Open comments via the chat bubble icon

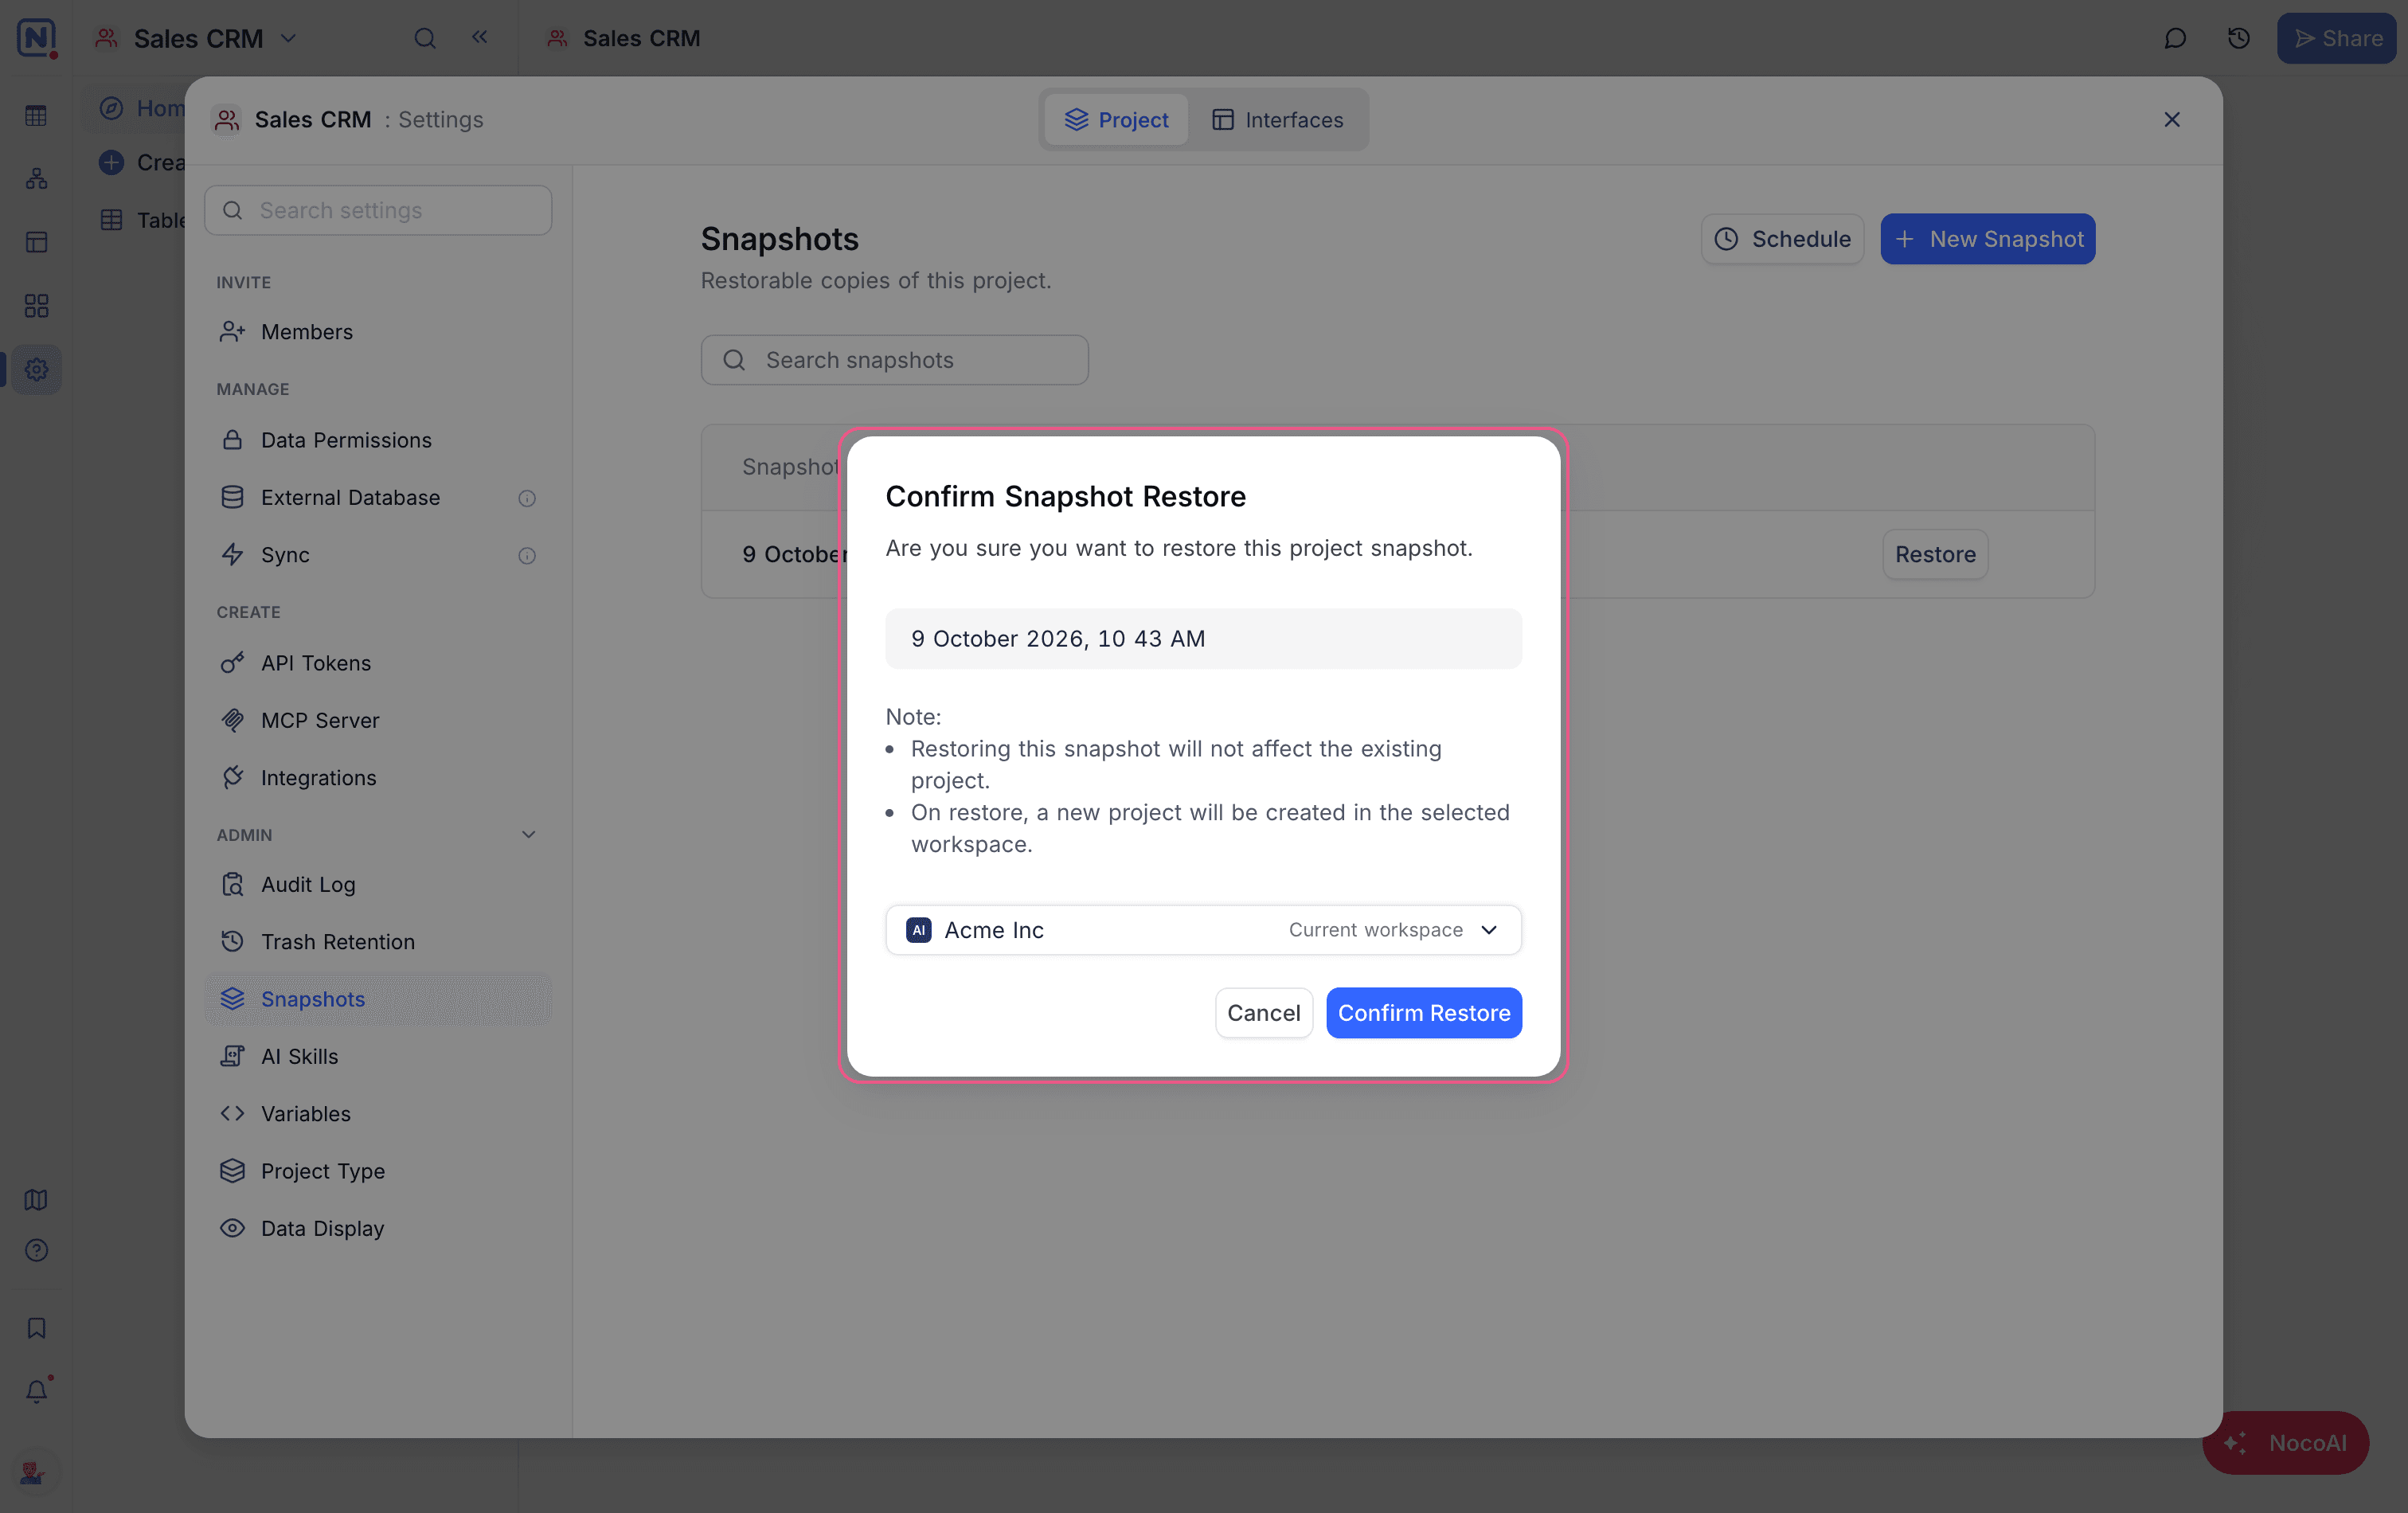click(x=2174, y=38)
